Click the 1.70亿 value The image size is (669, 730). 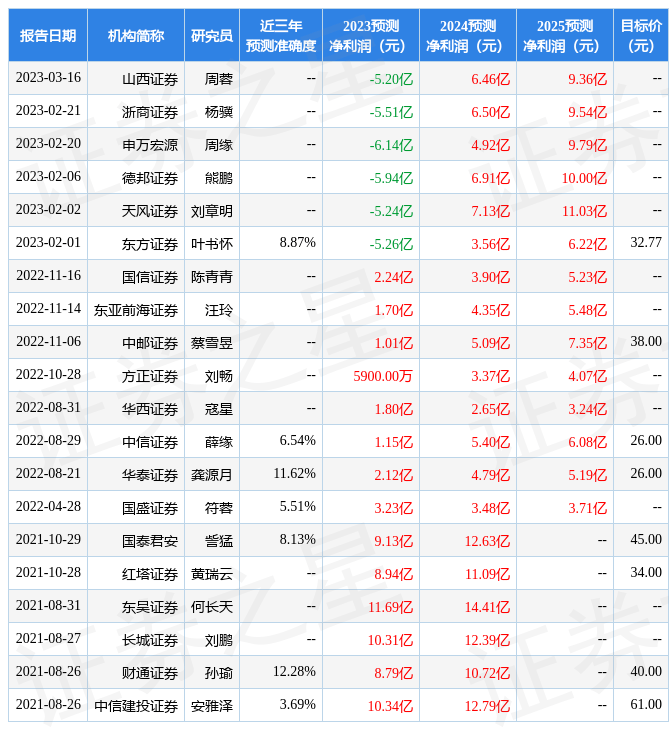point(394,311)
